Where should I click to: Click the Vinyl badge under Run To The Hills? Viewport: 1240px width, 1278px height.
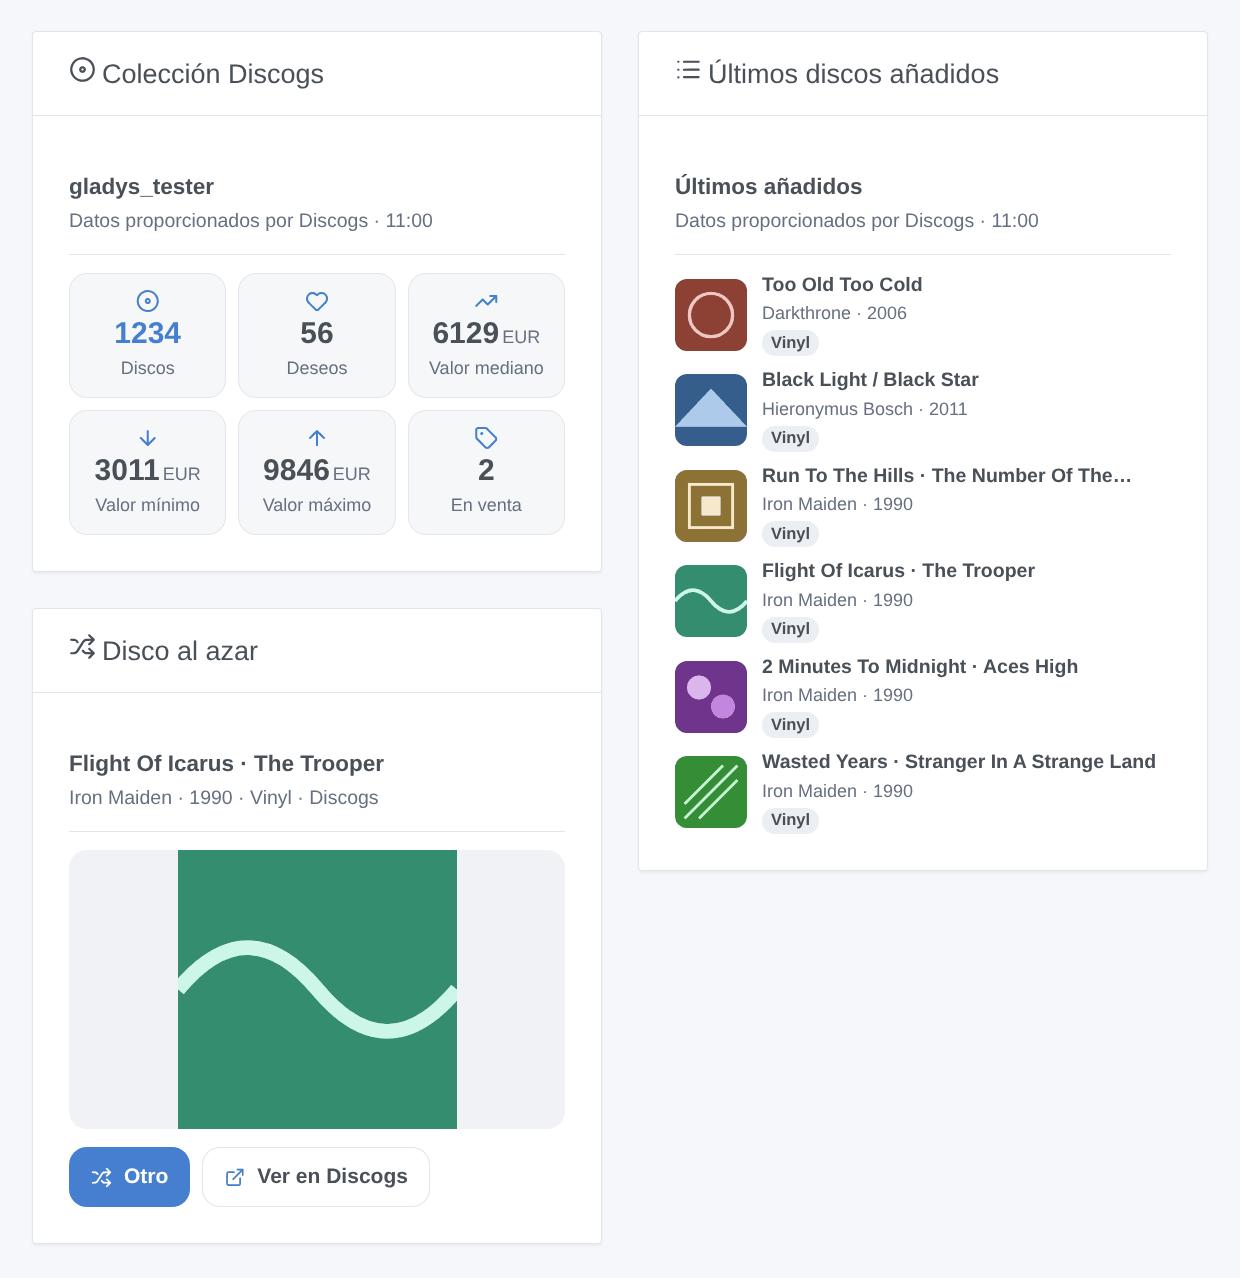pos(790,534)
